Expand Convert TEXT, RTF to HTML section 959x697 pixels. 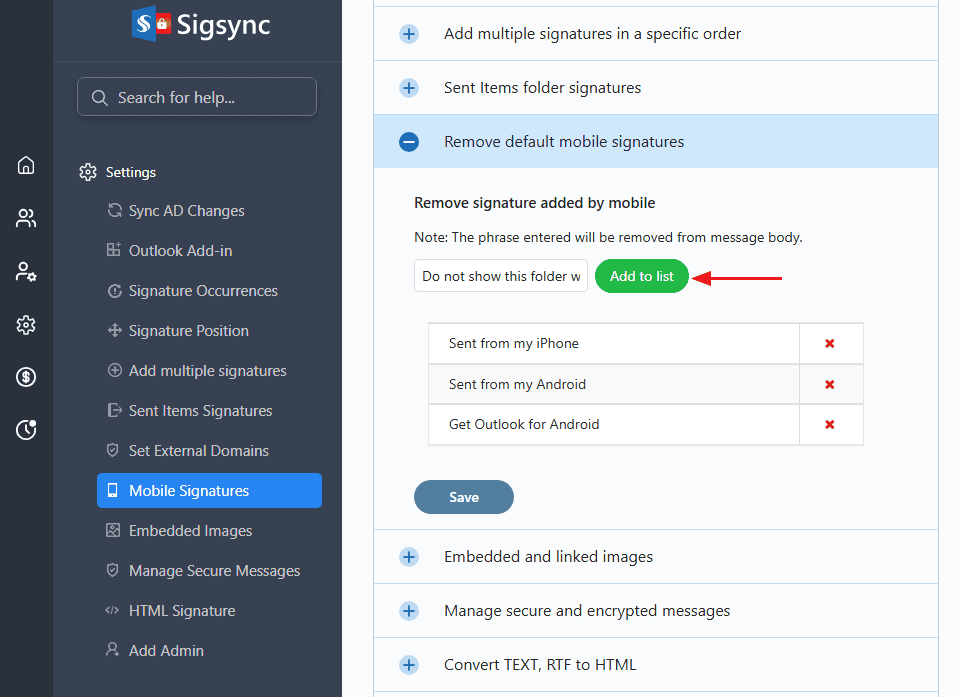409,665
